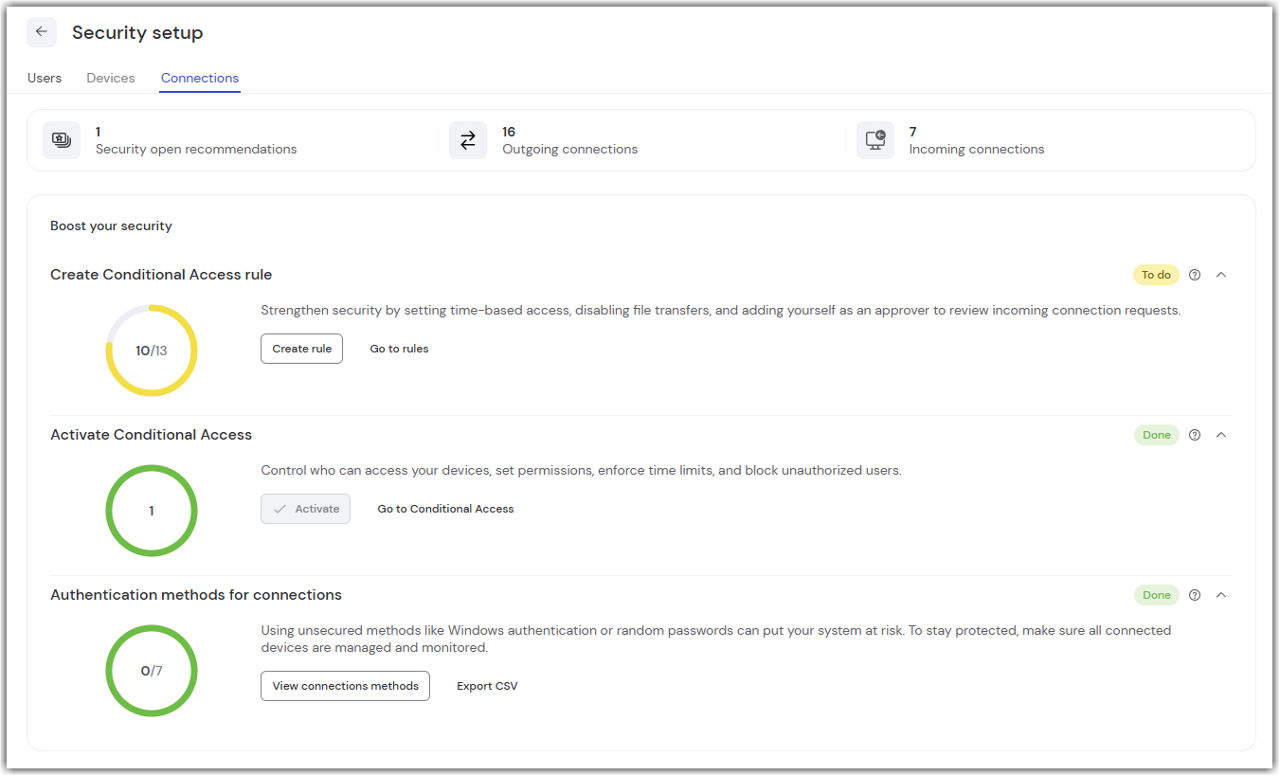The image size is (1280, 776).
Task: Click the outgoing connections arrows icon
Action: tap(467, 140)
